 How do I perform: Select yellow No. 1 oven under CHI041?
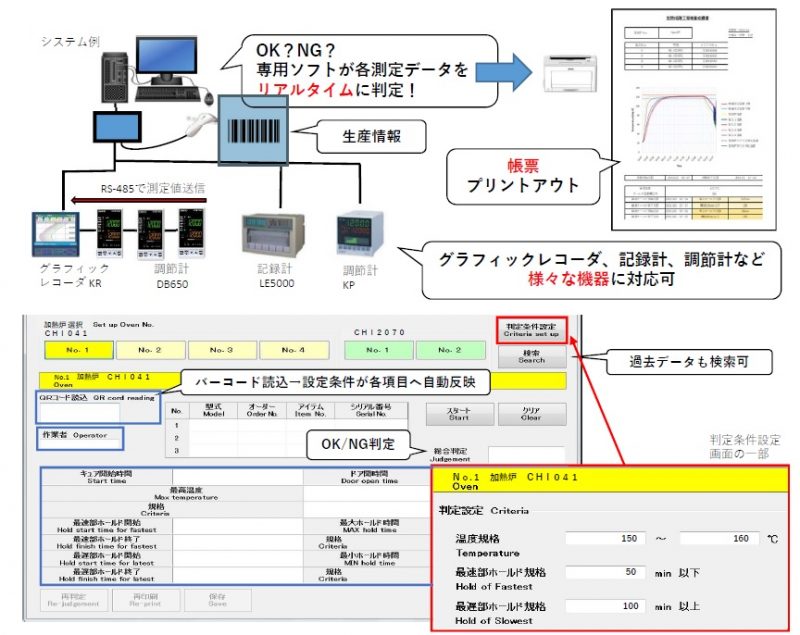click(x=77, y=350)
